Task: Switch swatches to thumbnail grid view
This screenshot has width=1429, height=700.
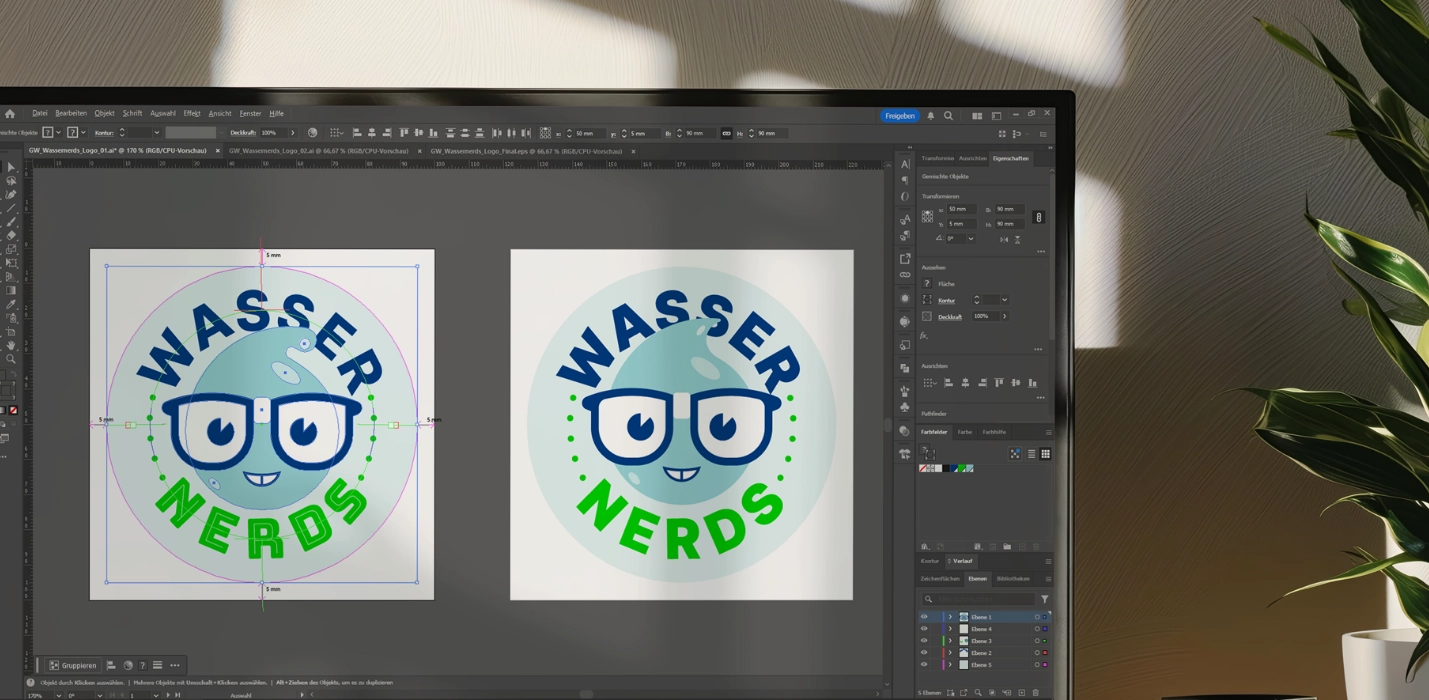Action: coord(1046,454)
